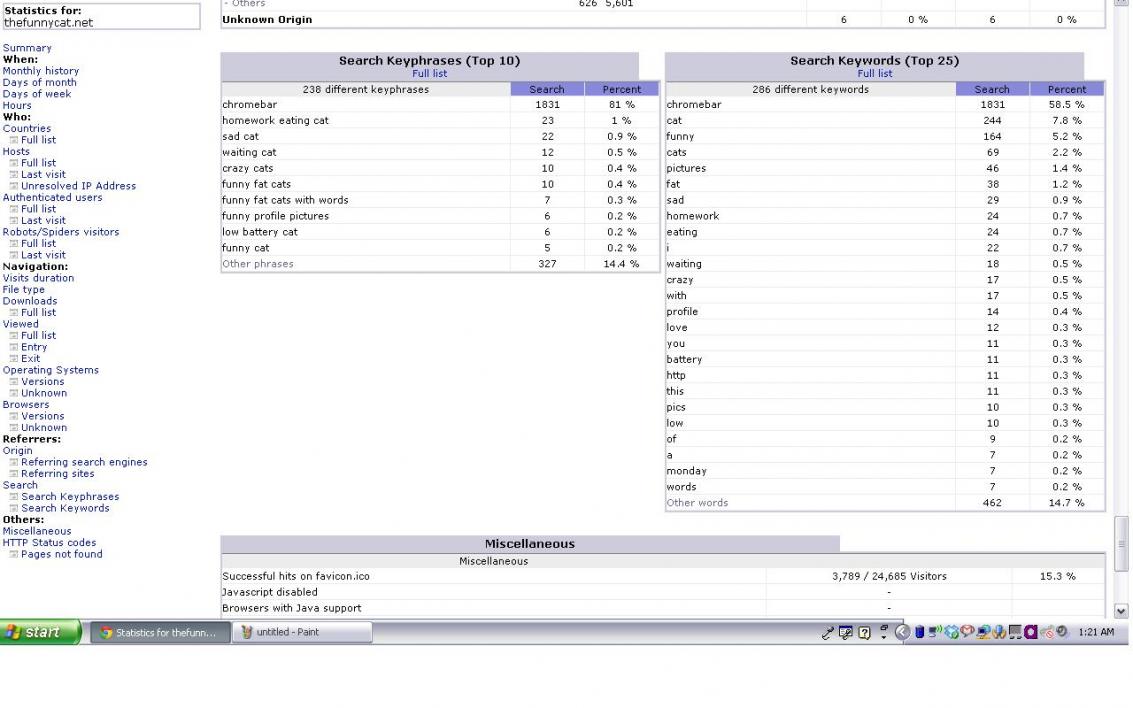The width and height of the screenshot is (1133, 708).
Task: Click the 'Other words' row label
Action: [x=697, y=503]
